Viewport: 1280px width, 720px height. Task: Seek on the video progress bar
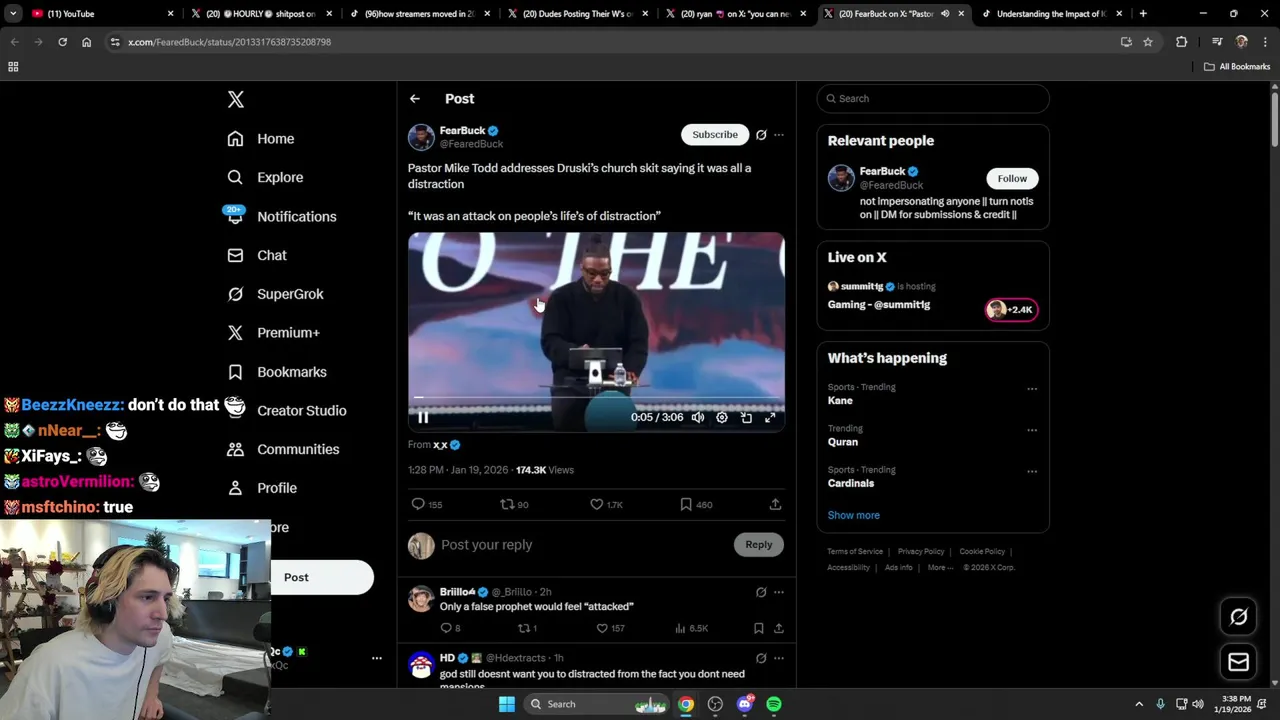[x=596, y=398]
